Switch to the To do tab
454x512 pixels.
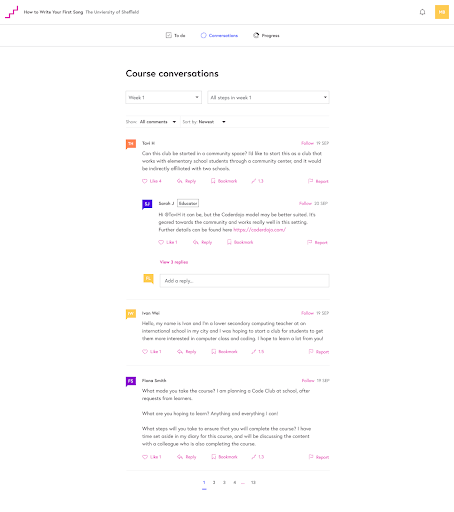click(x=176, y=35)
